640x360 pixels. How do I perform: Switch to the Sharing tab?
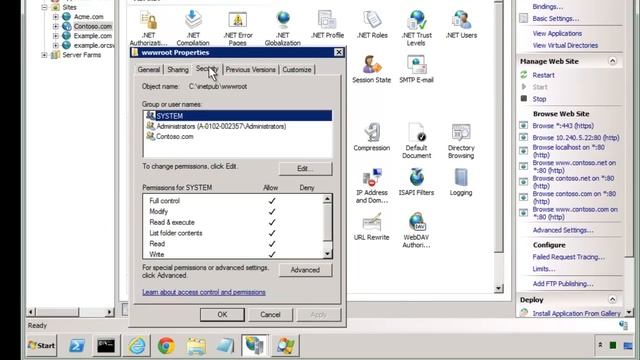[x=178, y=69]
